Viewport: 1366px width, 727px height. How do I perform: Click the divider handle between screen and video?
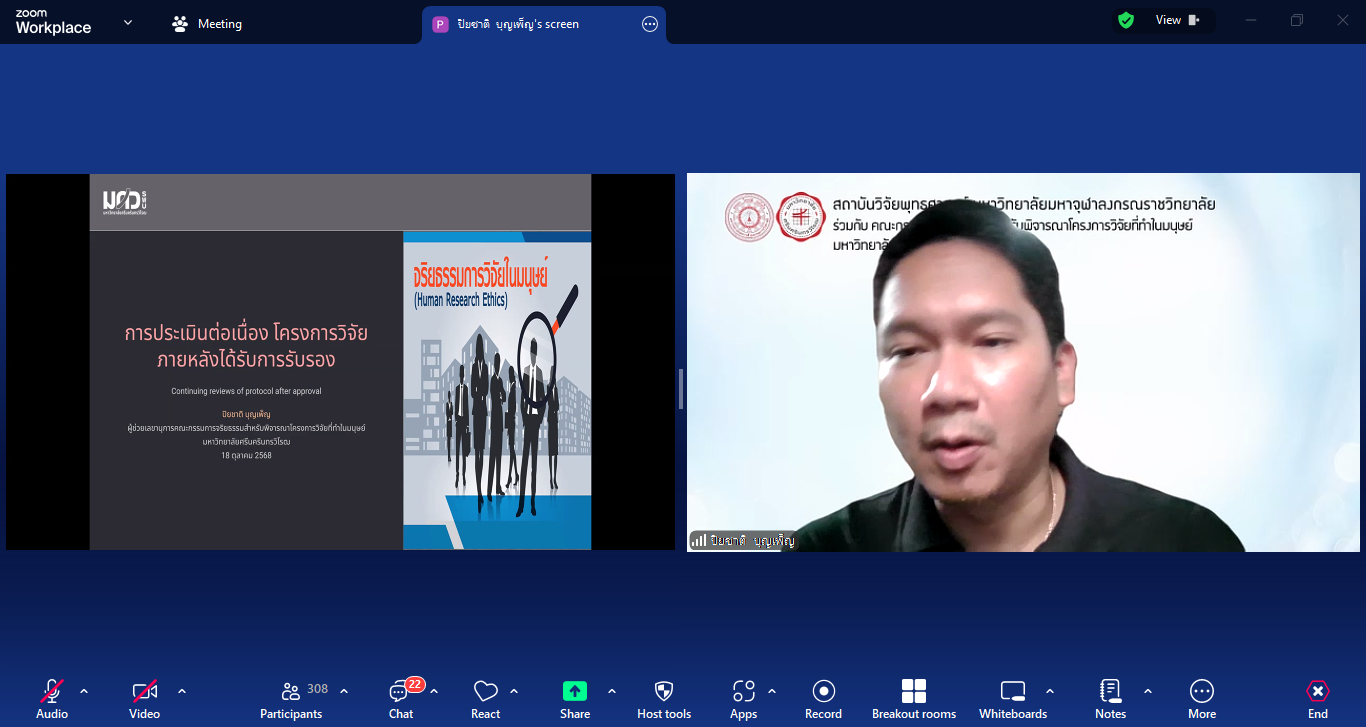(x=681, y=388)
